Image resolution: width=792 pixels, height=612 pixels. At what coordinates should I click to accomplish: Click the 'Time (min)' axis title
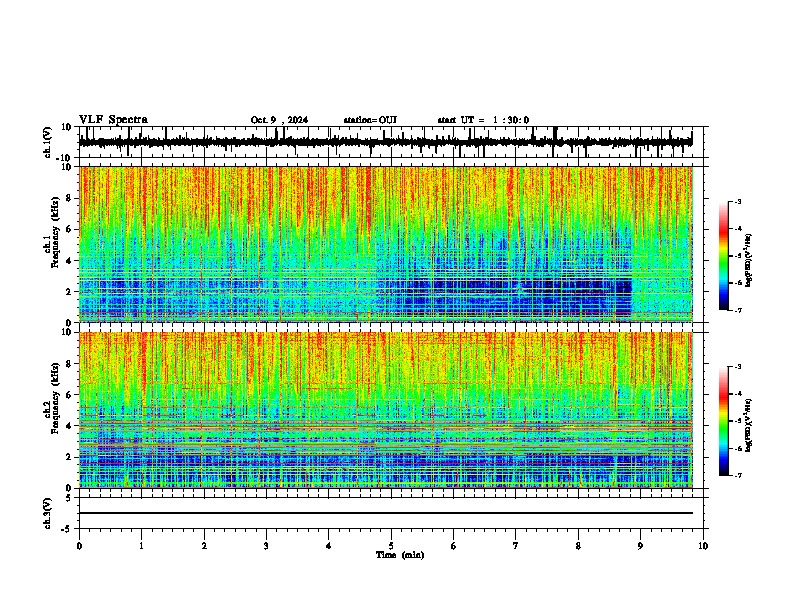(400, 555)
